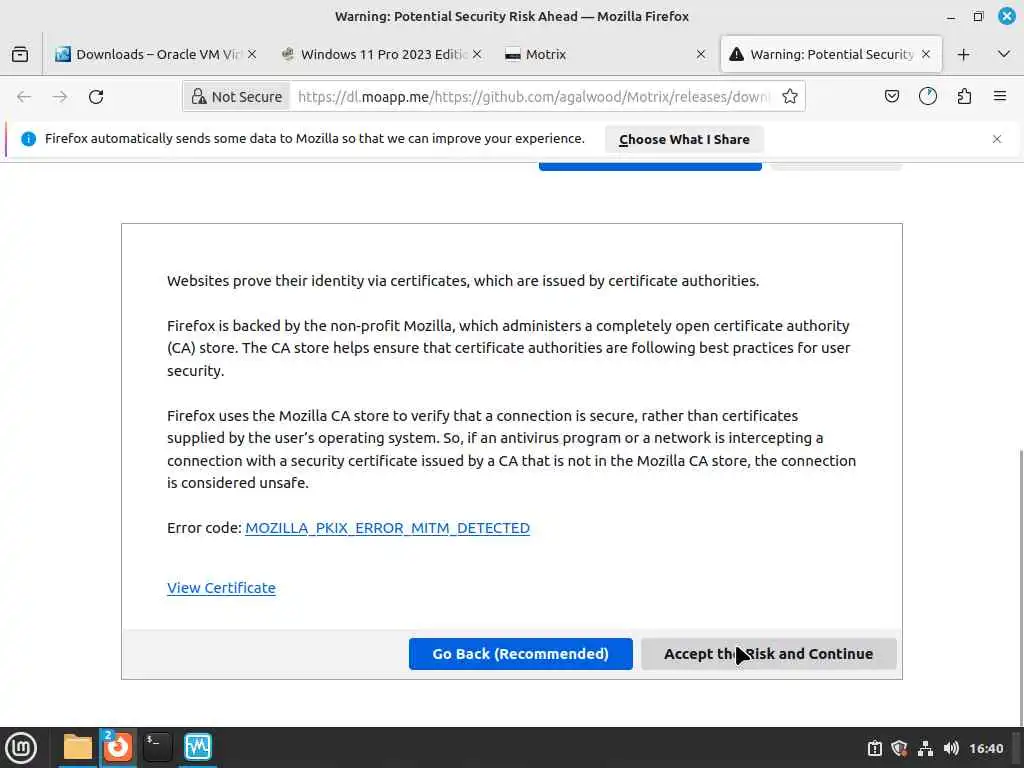The width and height of the screenshot is (1024, 768).
Task: Go back with the back arrow
Action: click(24, 97)
